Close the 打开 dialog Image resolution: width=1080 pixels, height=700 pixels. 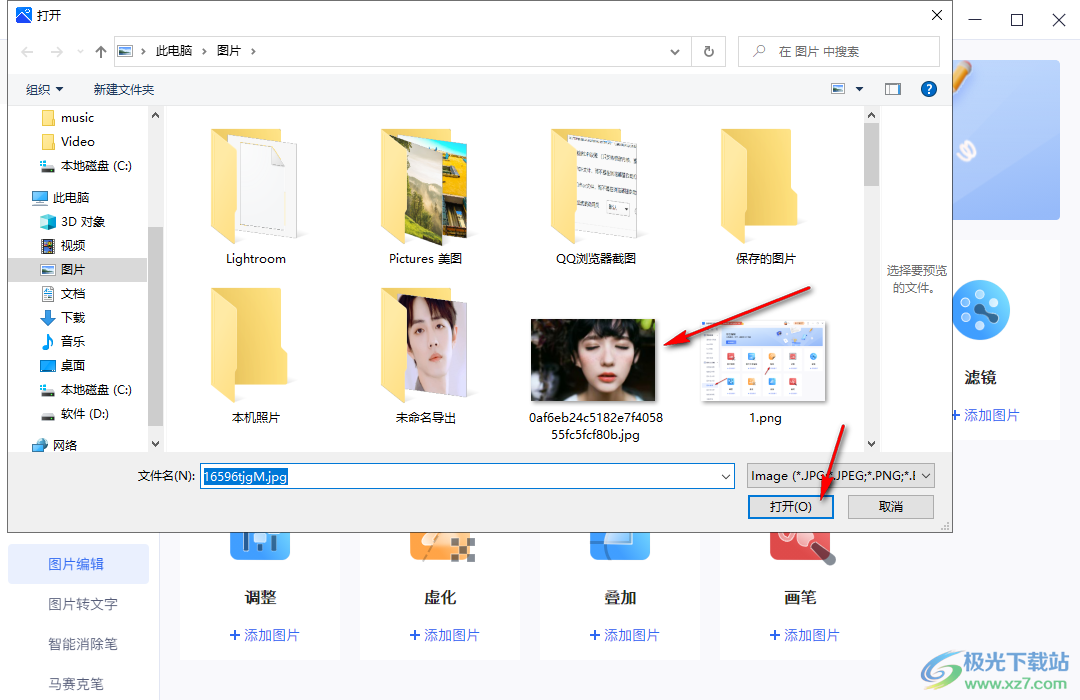[x=937, y=15]
